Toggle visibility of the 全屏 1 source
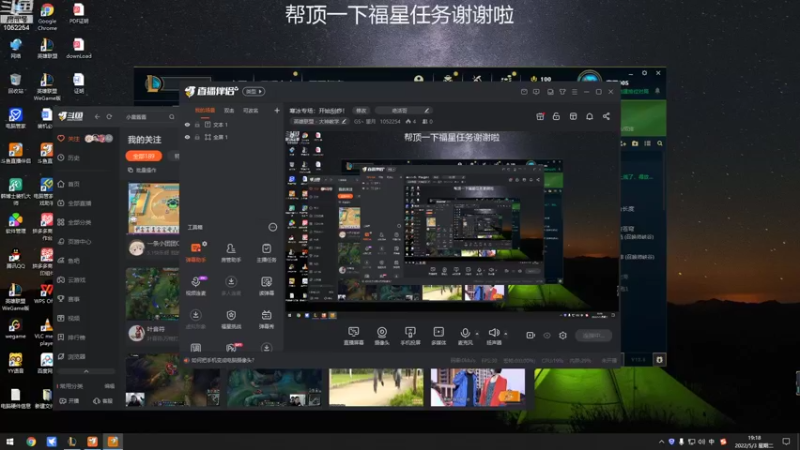This screenshot has width=800, height=450. [x=187, y=137]
